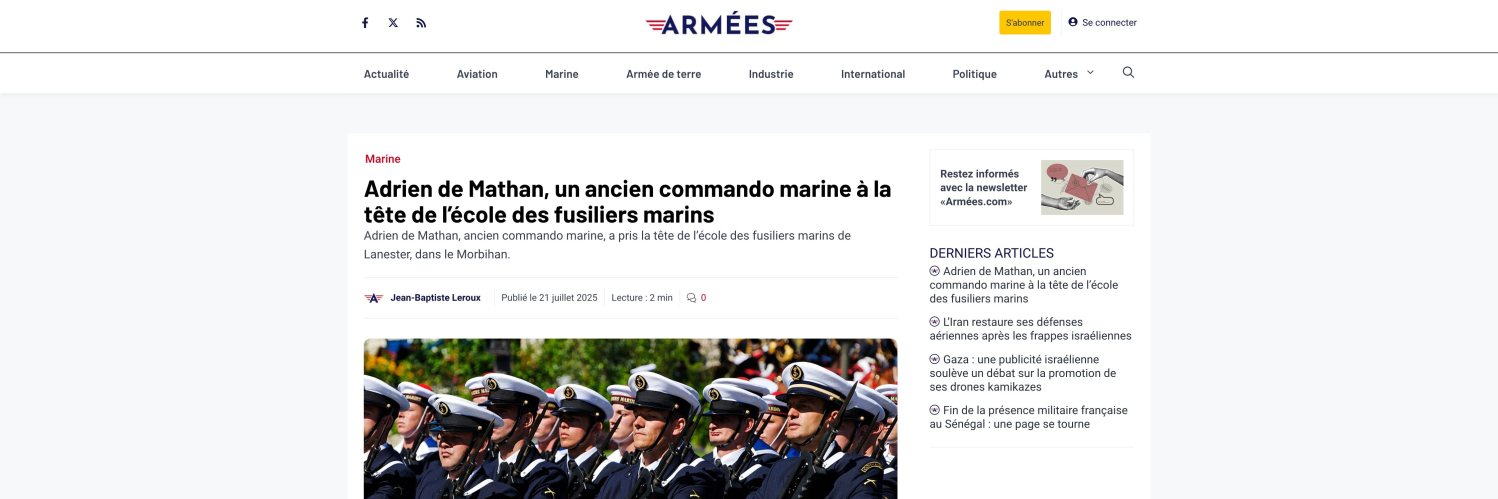Open the Politique navigation item

974,74
